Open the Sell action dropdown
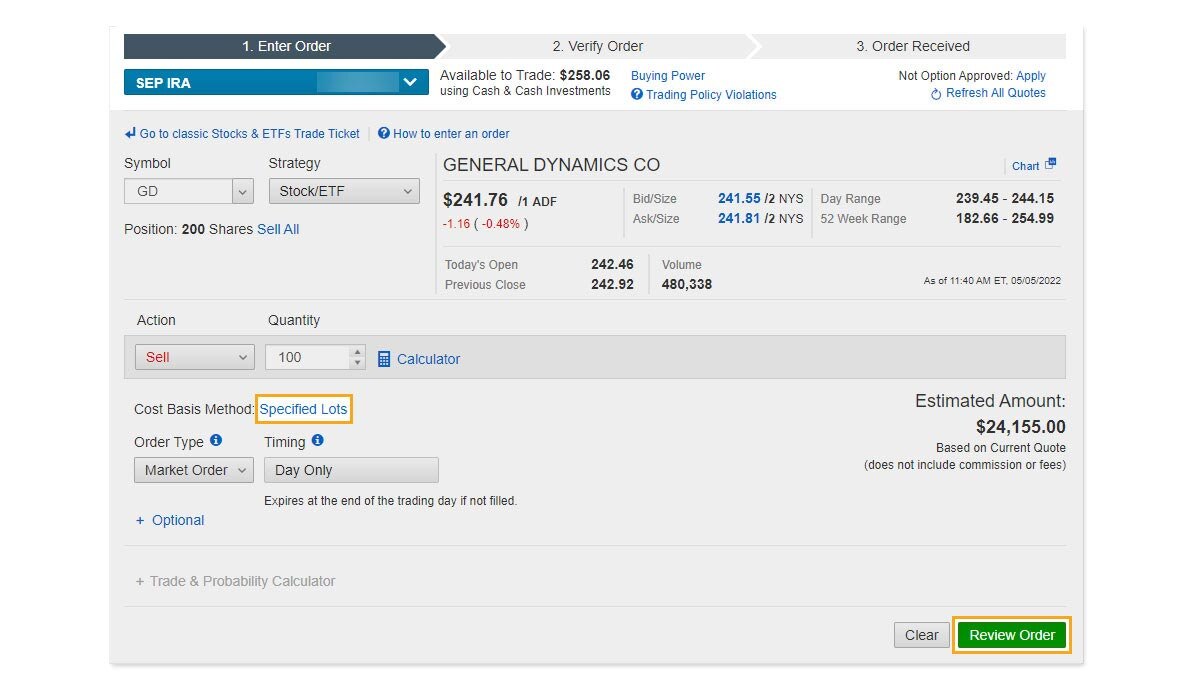 (195, 357)
